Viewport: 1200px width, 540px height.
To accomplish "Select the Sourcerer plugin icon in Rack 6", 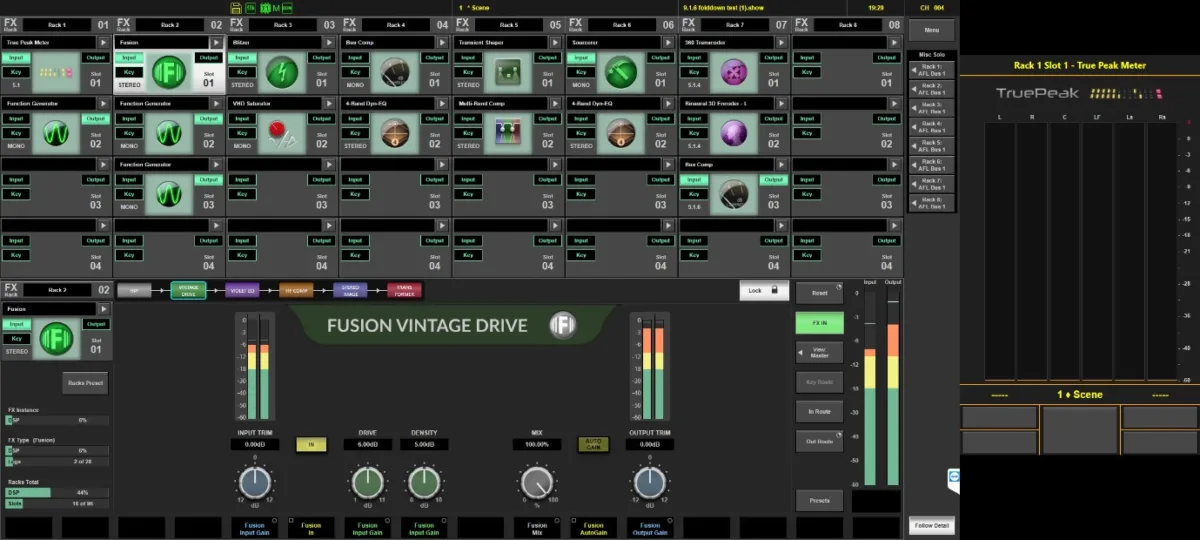I will pos(620,72).
